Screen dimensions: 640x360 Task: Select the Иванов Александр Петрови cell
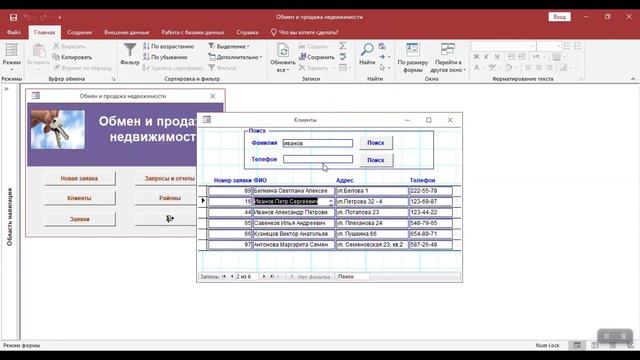point(293,212)
